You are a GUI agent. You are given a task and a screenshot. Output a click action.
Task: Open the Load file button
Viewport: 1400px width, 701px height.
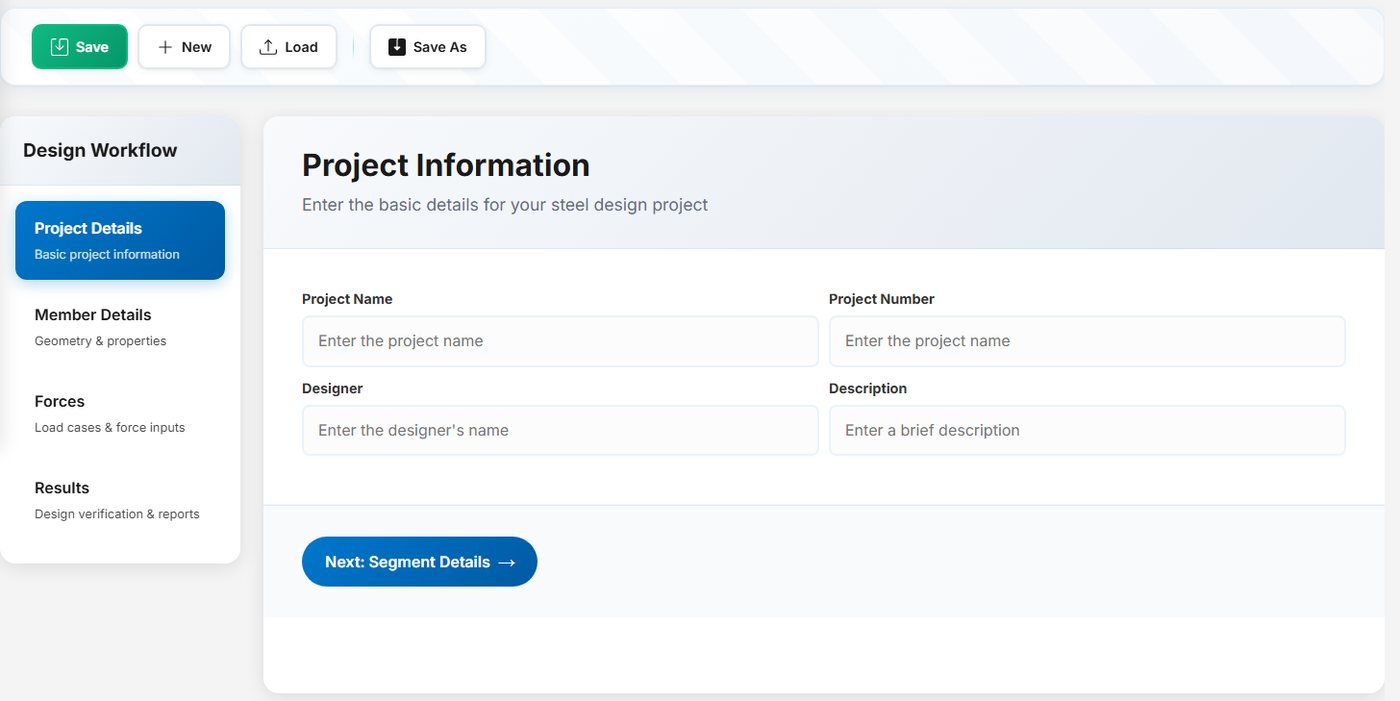point(289,47)
